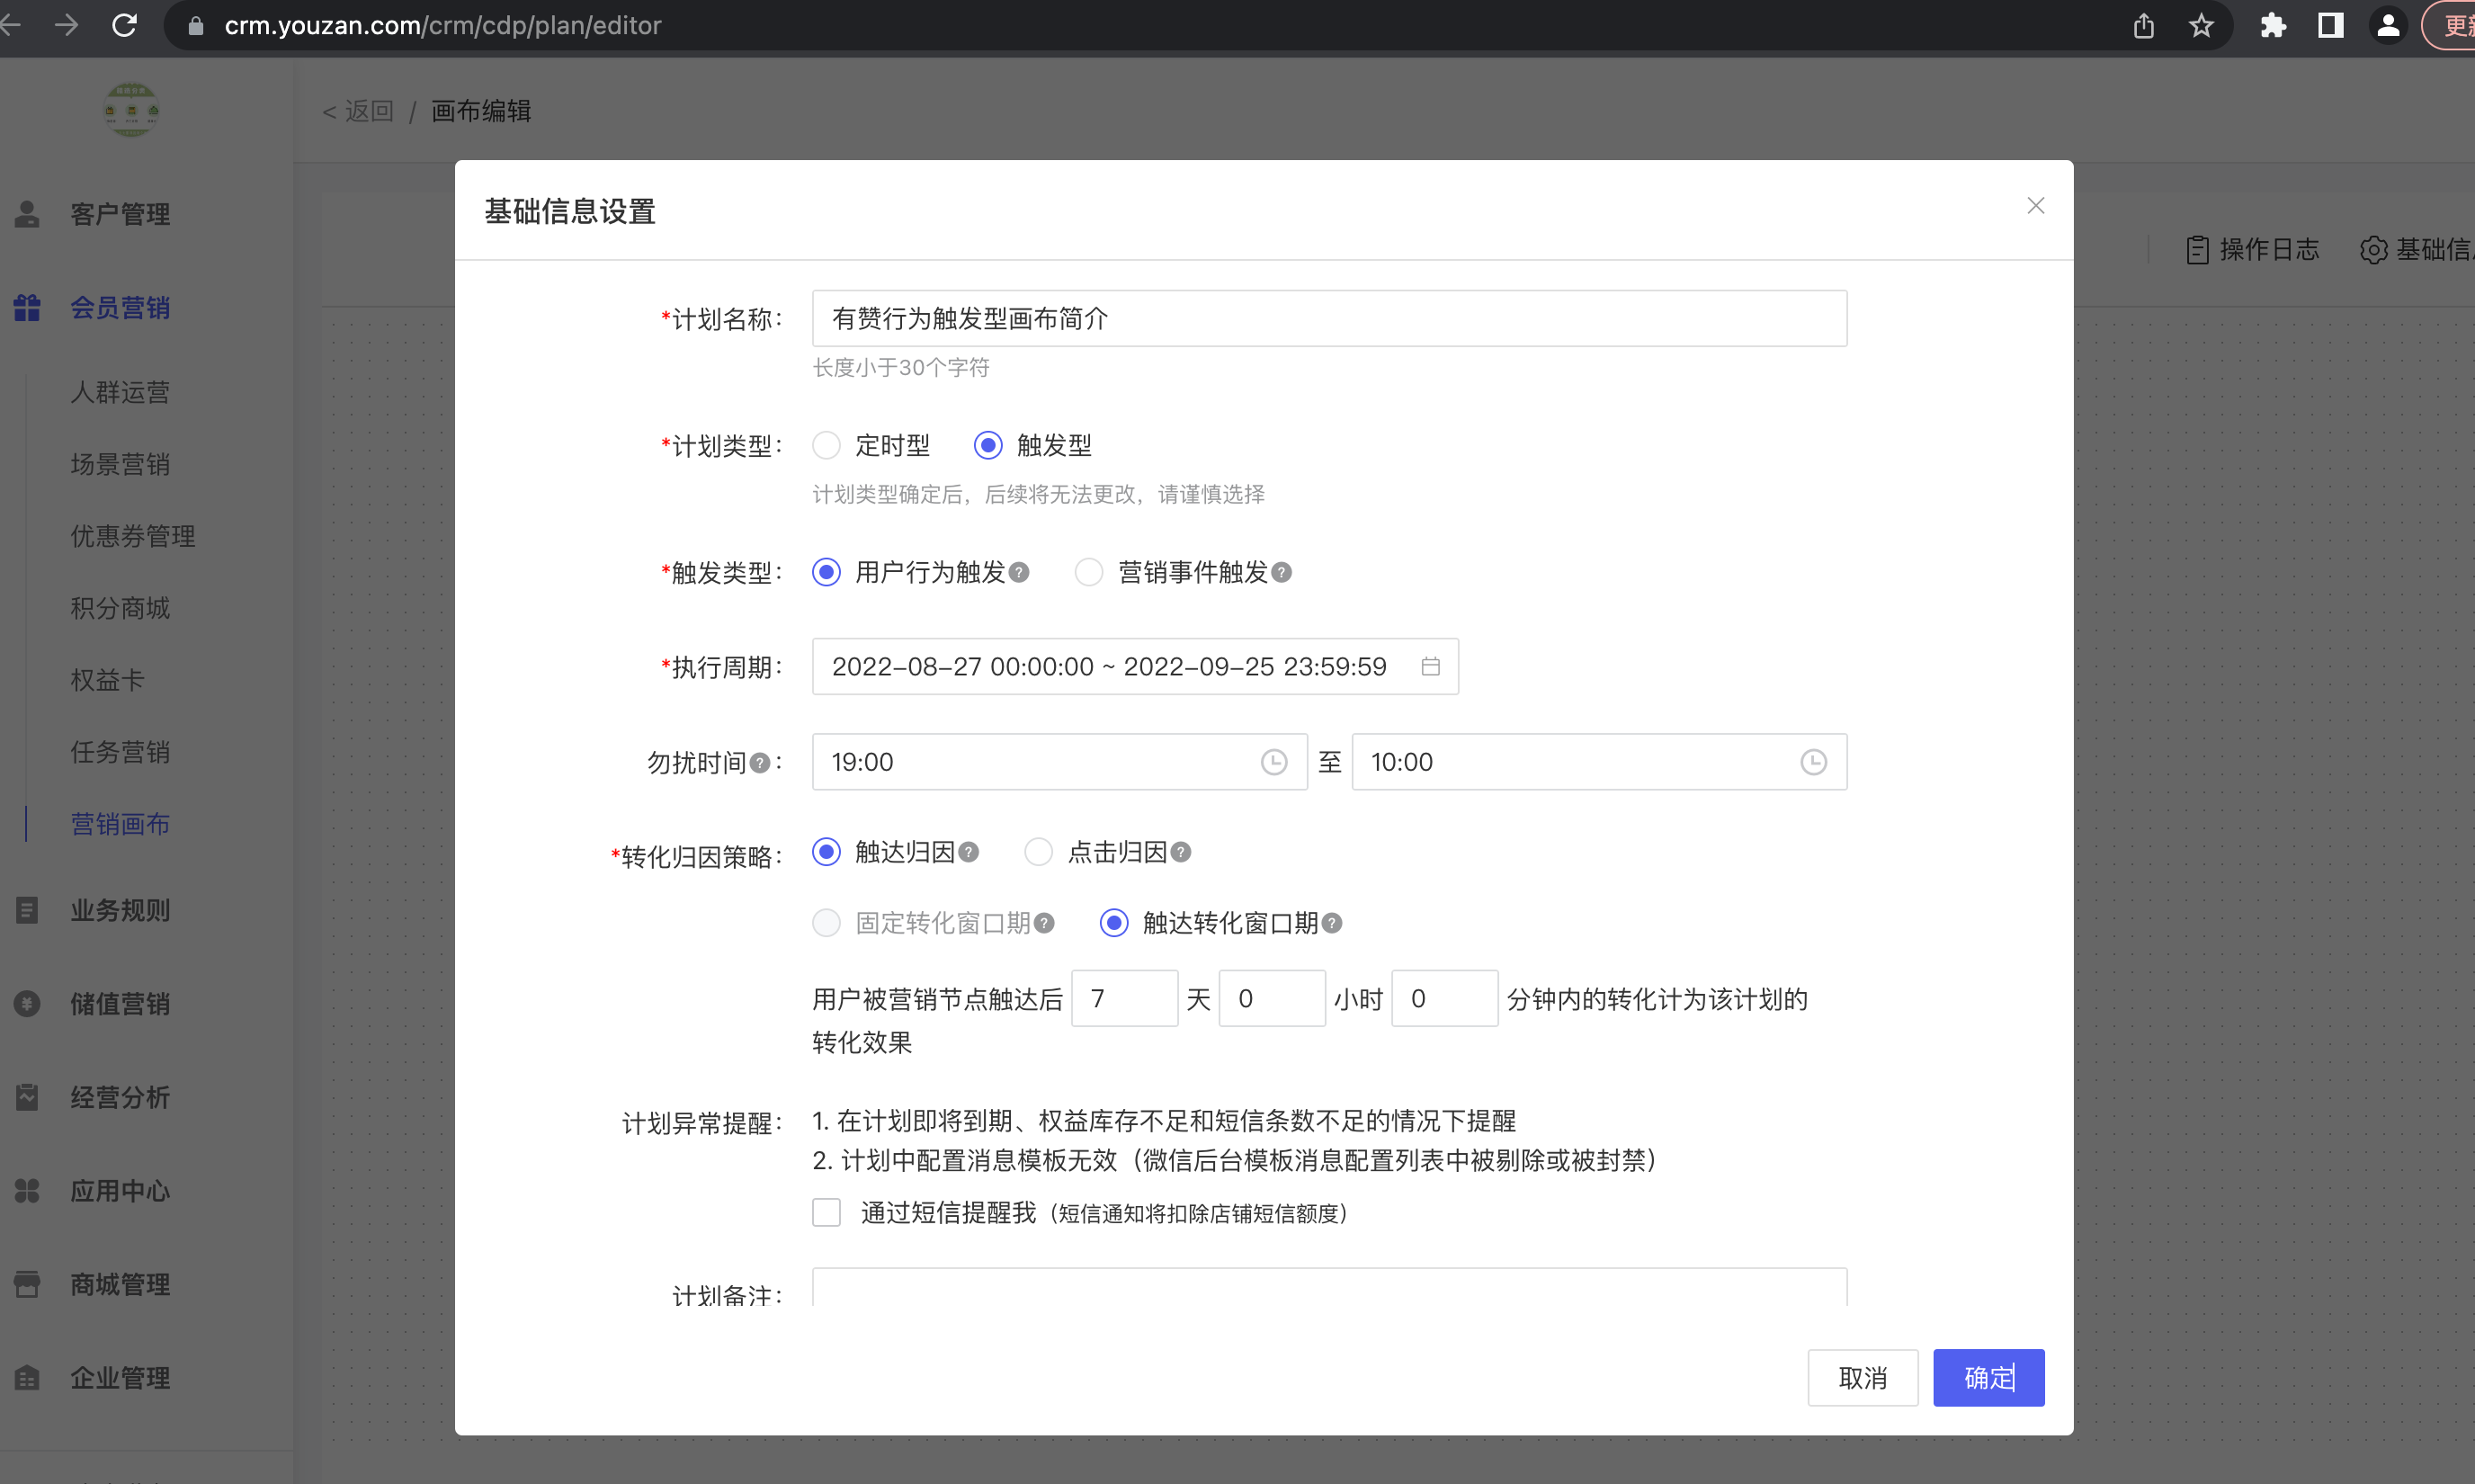Click the days input showing 7
Screen dimensions: 2475x1484
[1124, 998]
